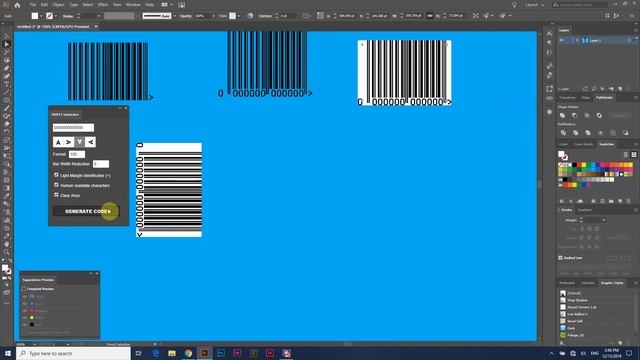Select the Type tool
640x360 pixels.
(7, 84)
